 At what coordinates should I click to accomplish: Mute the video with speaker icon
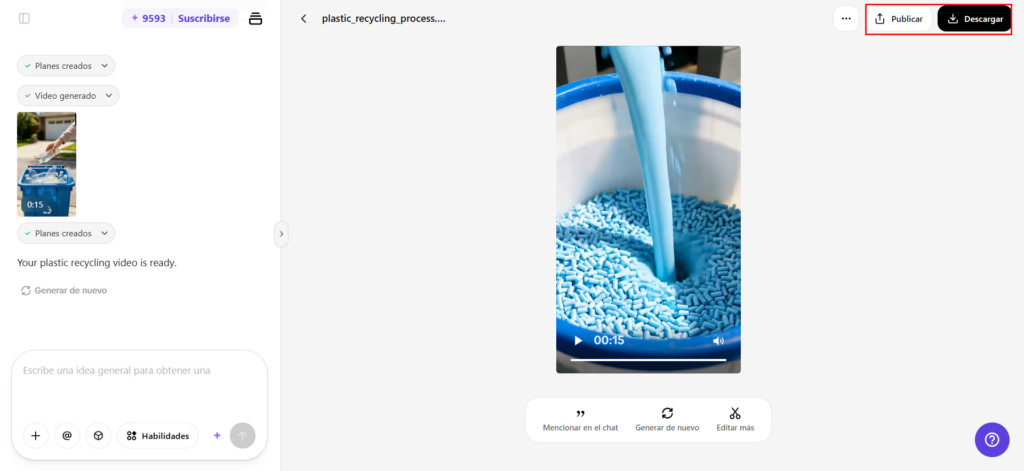[x=718, y=341]
